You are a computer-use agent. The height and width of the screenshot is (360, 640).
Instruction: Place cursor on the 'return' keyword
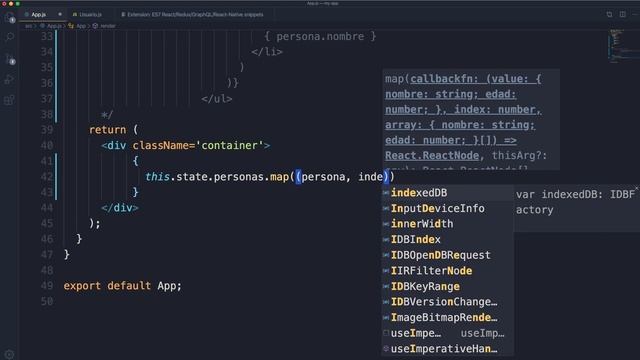coord(107,130)
